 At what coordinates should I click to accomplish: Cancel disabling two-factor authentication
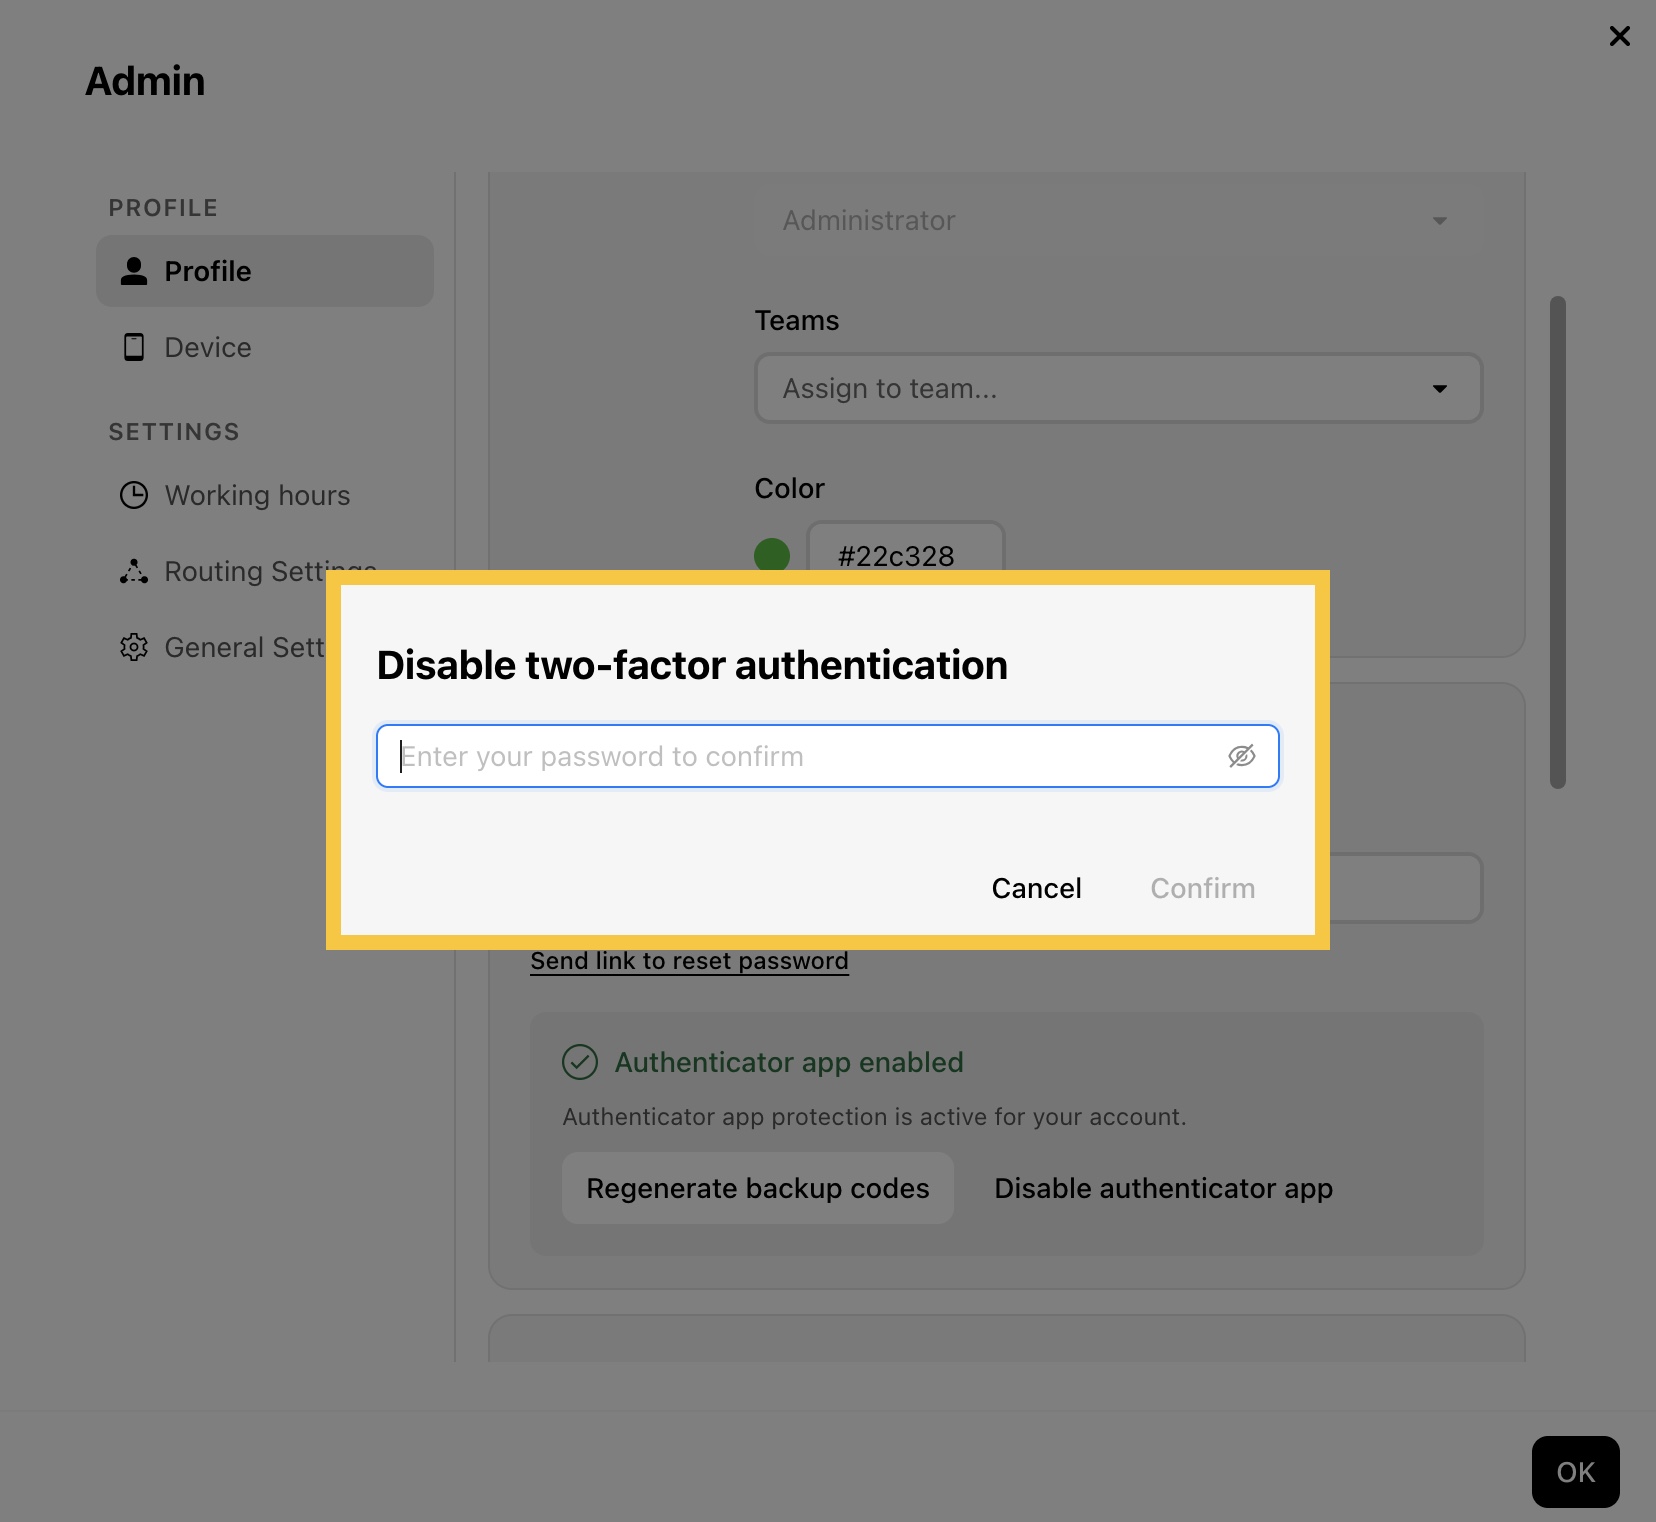1036,888
